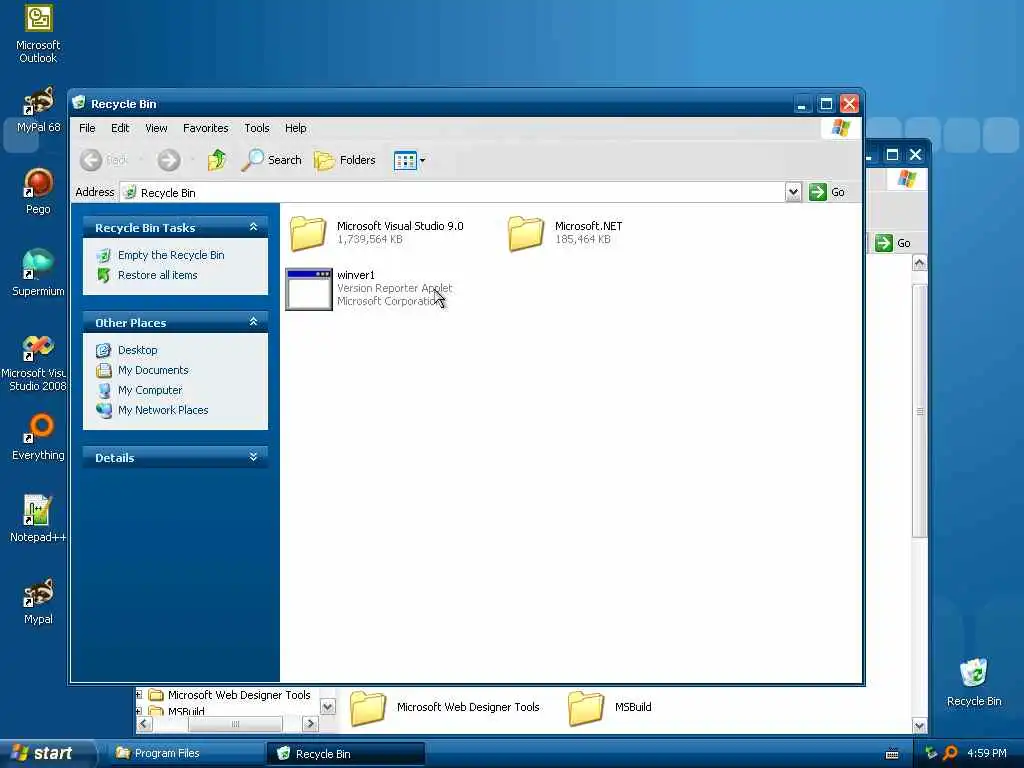Minimize the Recycle Bin window
Viewport: 1024px width, 768px height.
point(803,103)
